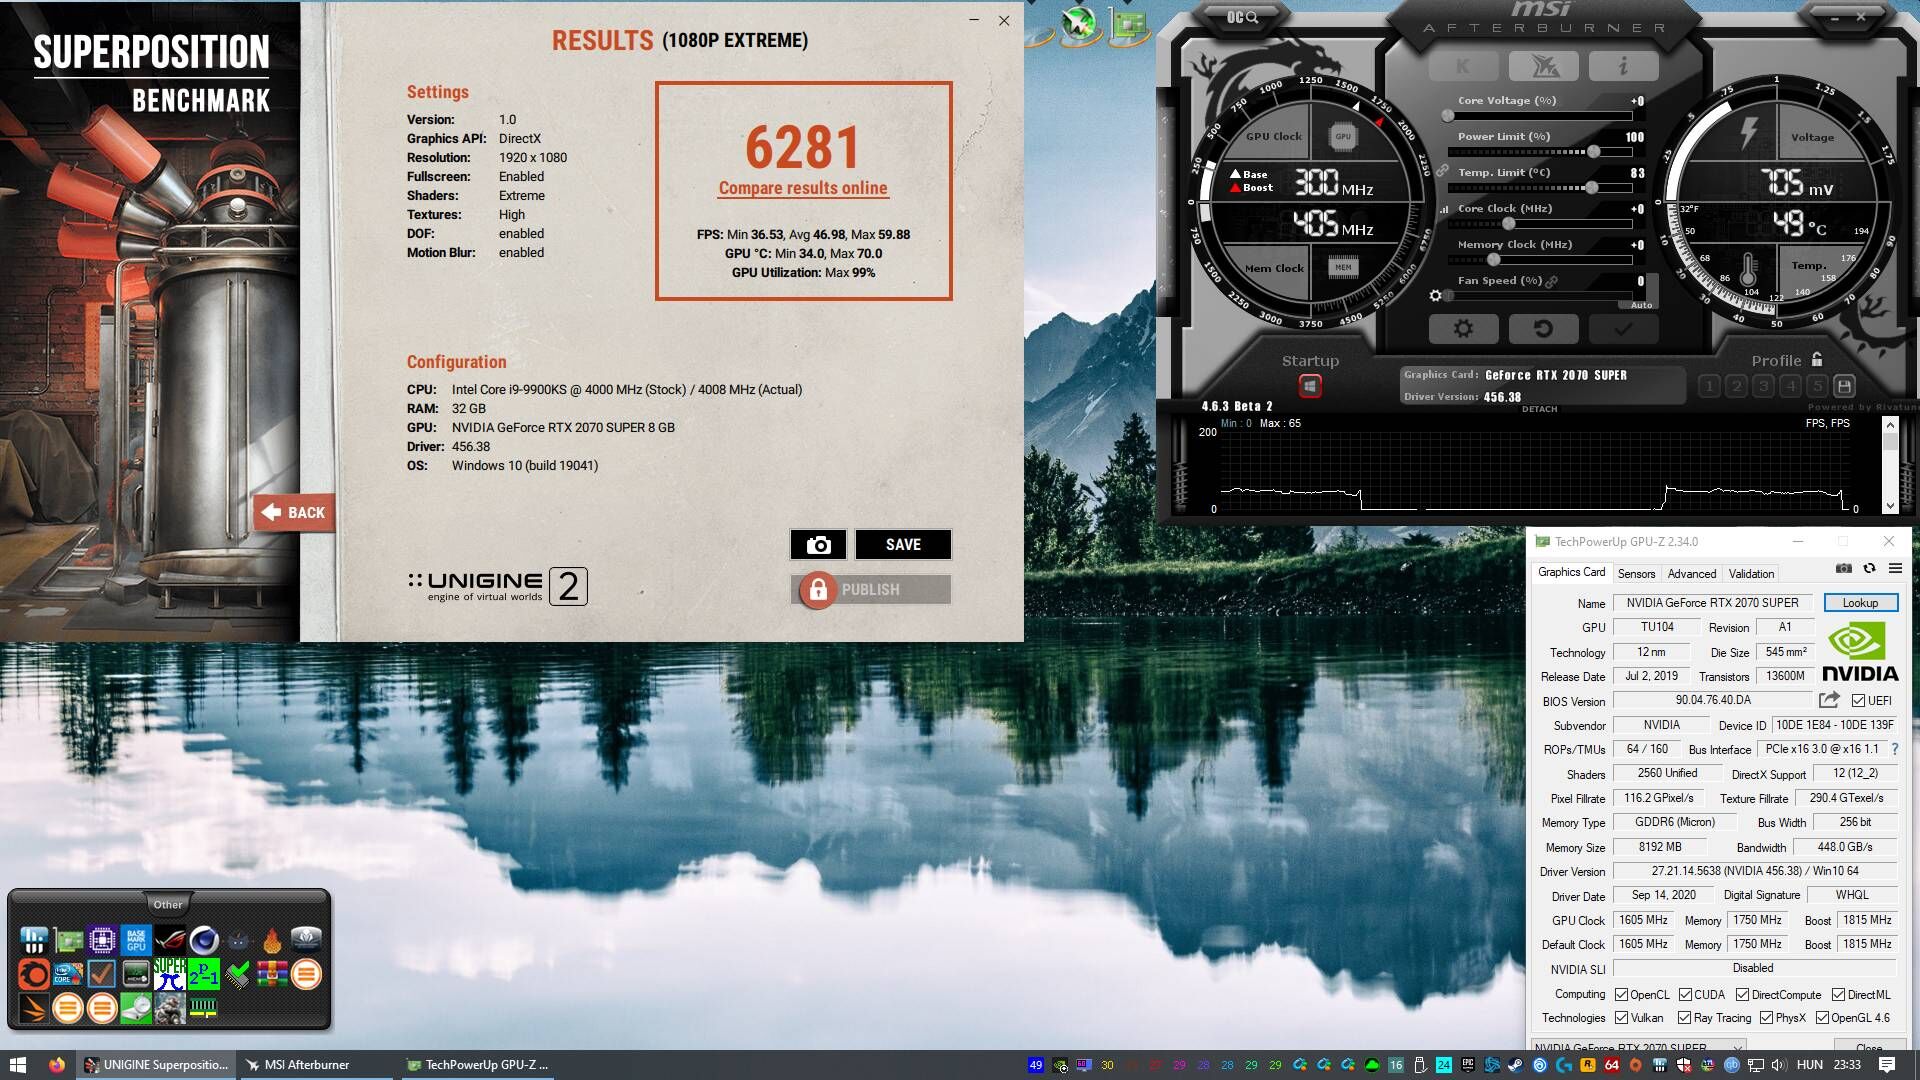Viewport: 1920px width, 1080px height.
Task: Toggle power and temp limit link icon
Action: [1442, 172]
